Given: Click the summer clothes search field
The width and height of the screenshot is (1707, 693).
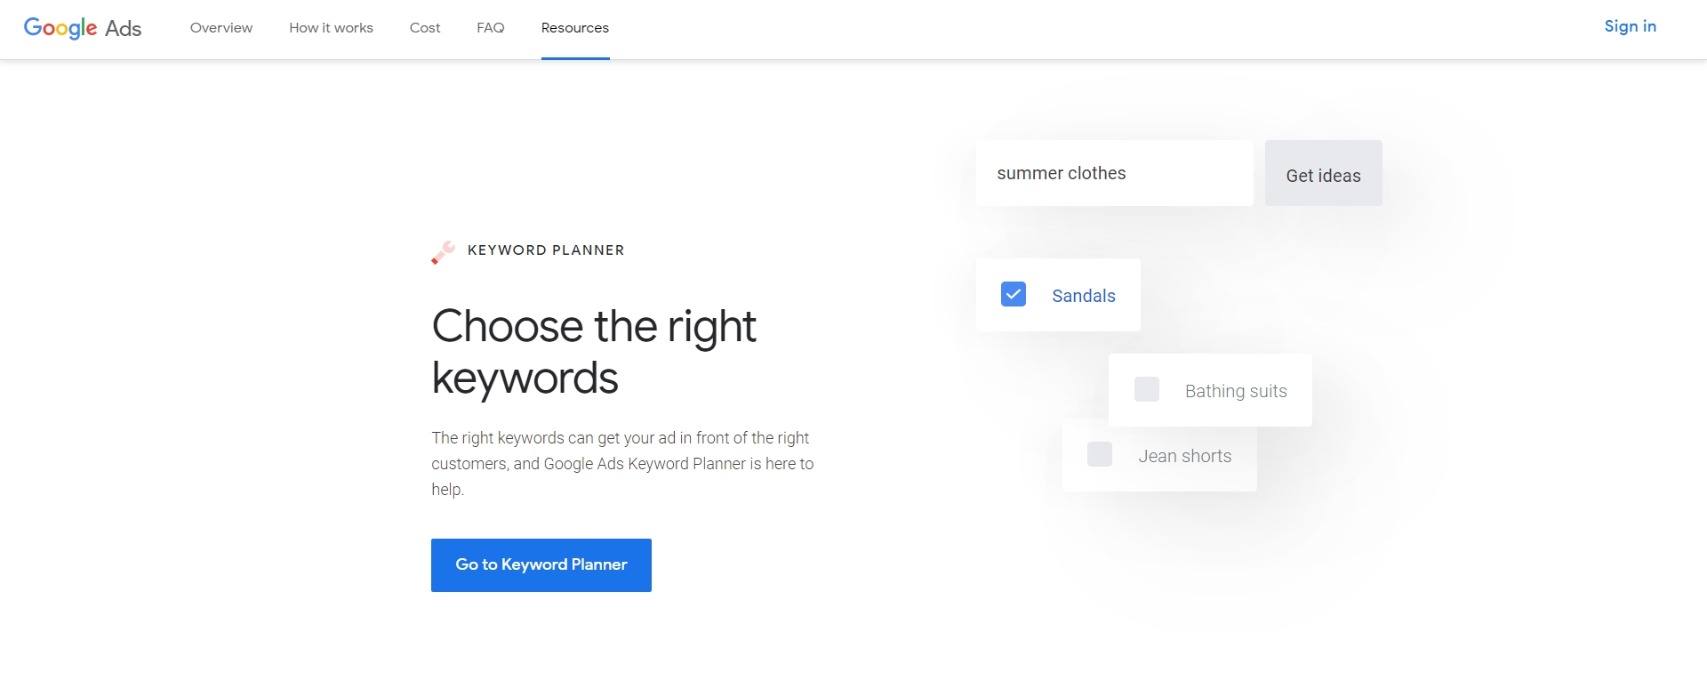Looking at the screenshot, I should click(x=1114, y=173).
